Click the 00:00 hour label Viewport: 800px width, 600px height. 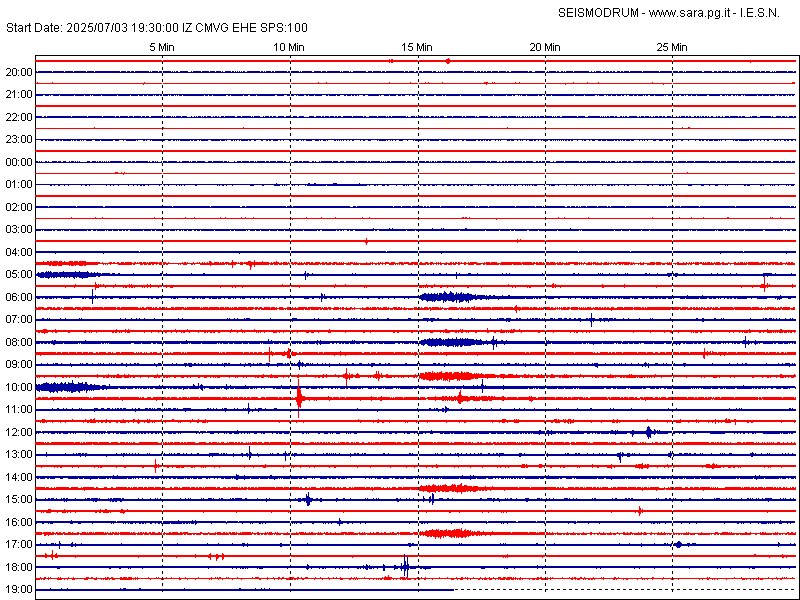coord(19,162)
